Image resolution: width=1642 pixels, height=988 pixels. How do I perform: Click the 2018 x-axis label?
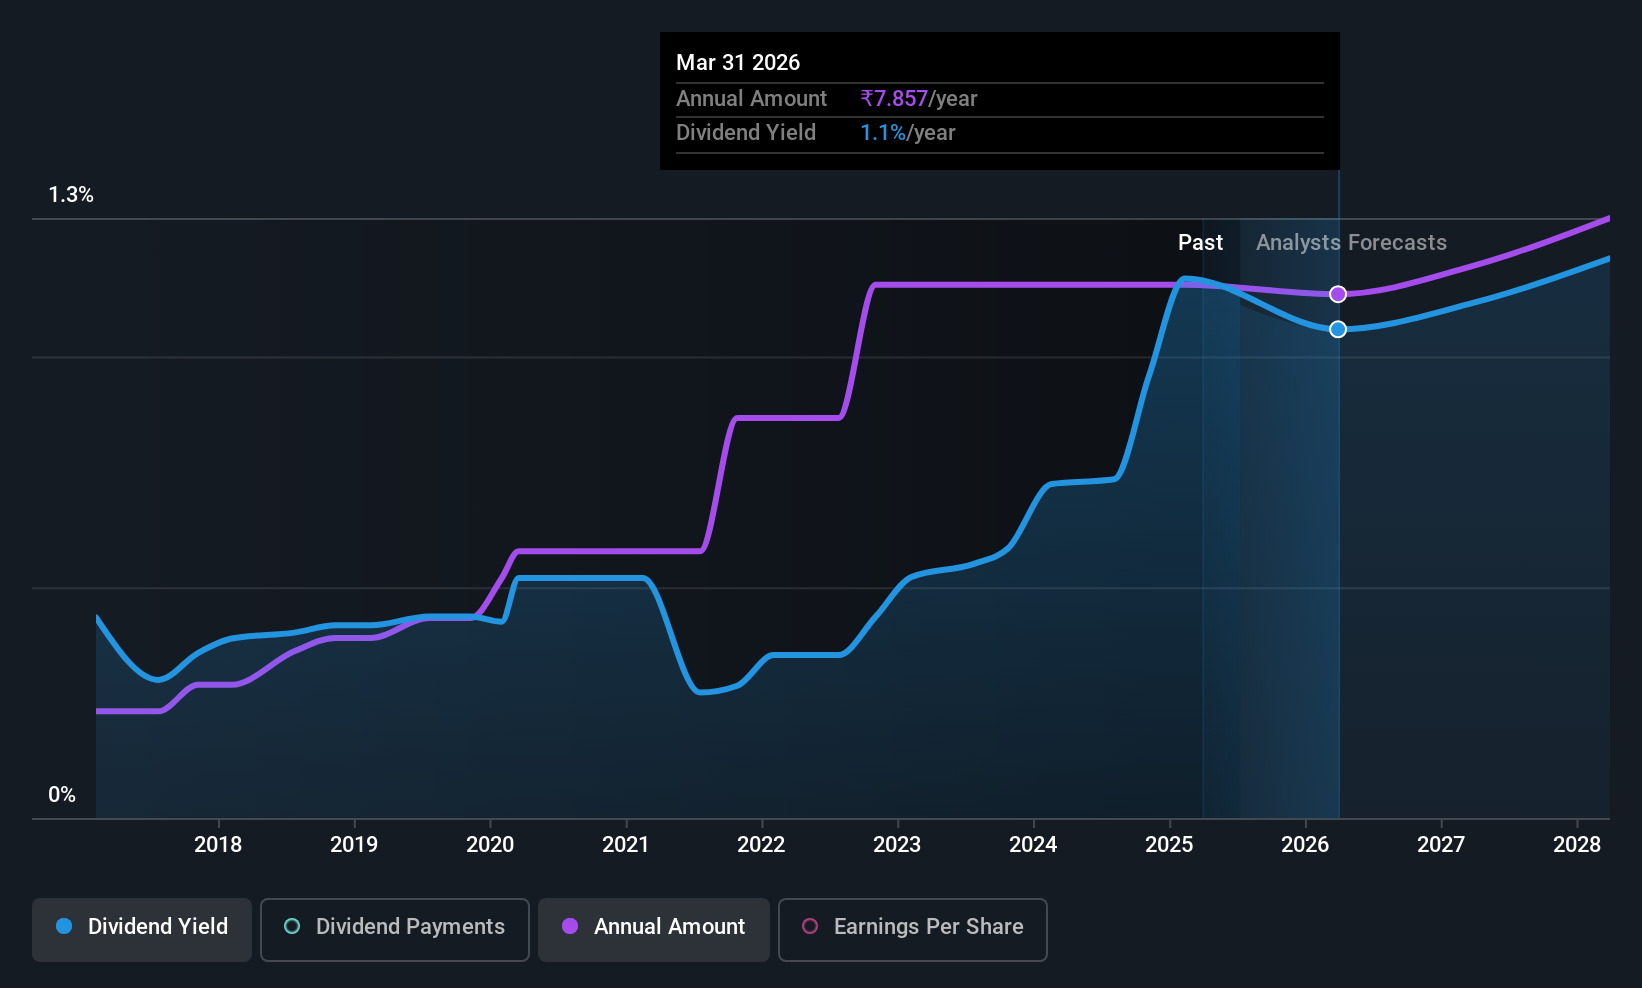218,845
